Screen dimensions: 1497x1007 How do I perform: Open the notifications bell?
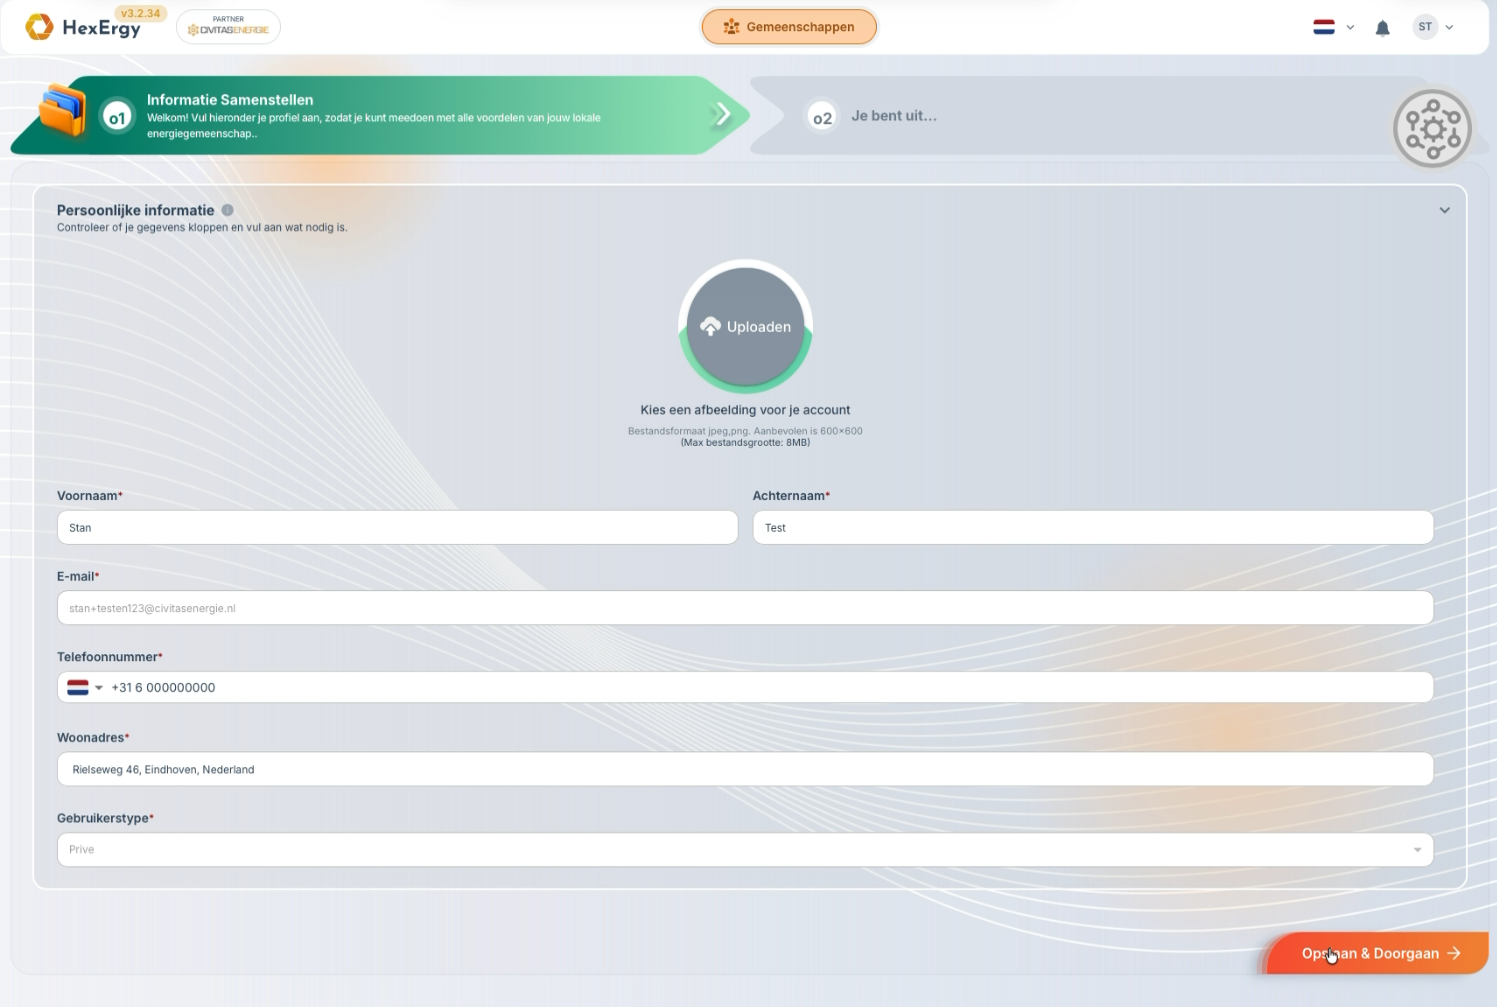coord(1382,28)
